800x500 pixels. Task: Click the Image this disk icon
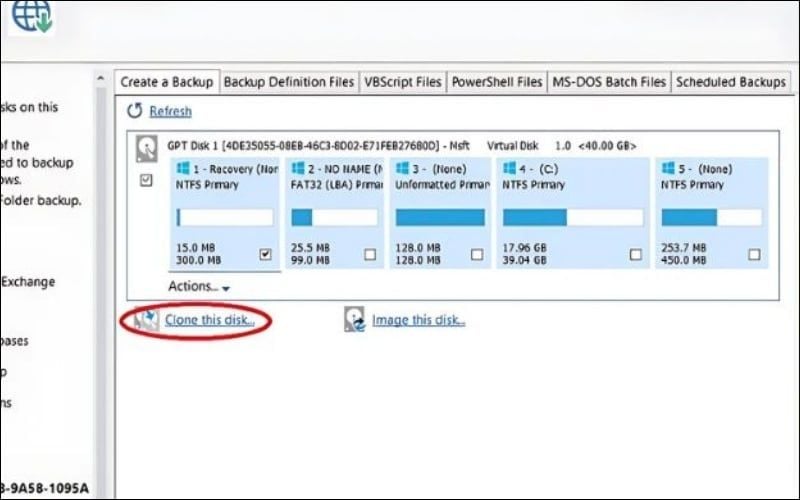pyautogui.click(x=355, y=319)
